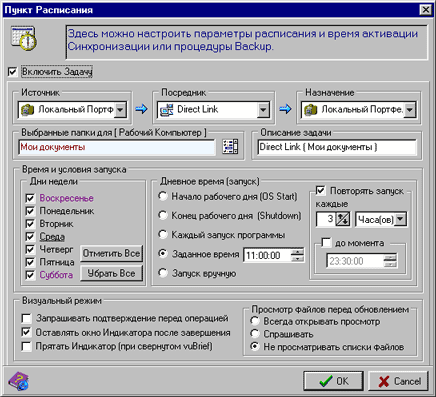436x397 pixels.
Task: Uncheck Среда day
Action: pyautogui.click(x=30, y=237)
